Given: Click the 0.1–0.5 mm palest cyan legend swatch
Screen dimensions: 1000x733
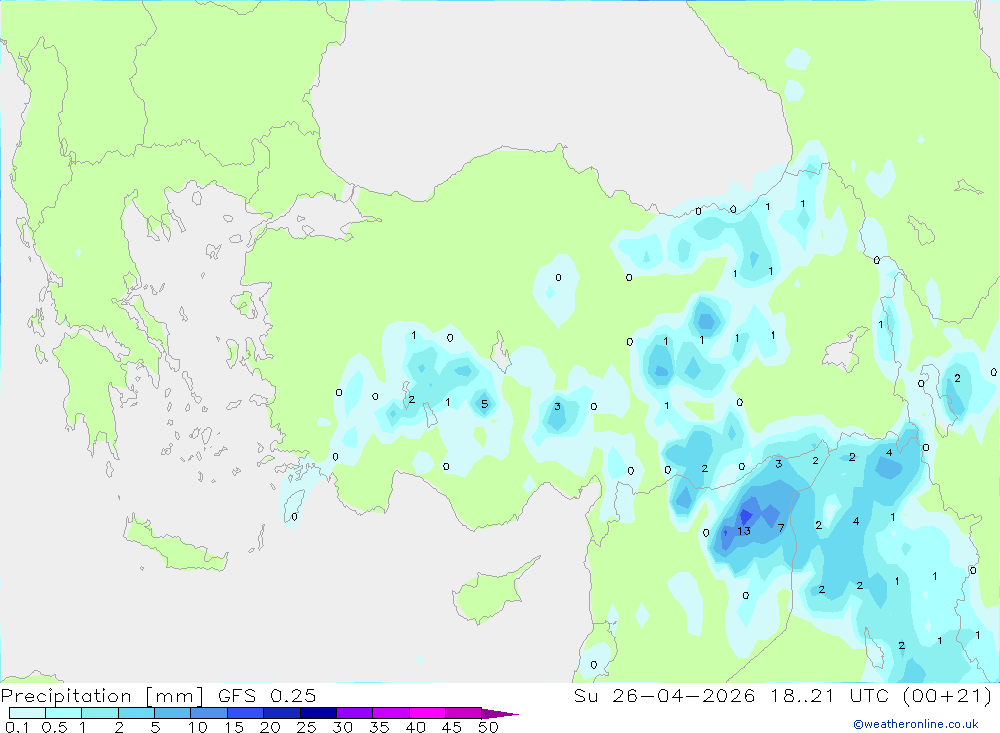Looking at the screenshot, I should click(27, 713).
